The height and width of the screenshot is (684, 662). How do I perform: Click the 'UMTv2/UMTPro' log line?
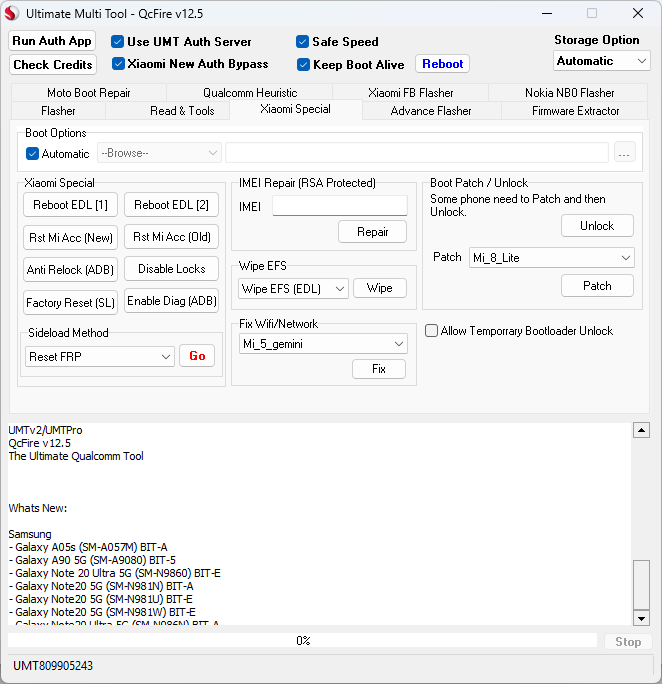45,430
